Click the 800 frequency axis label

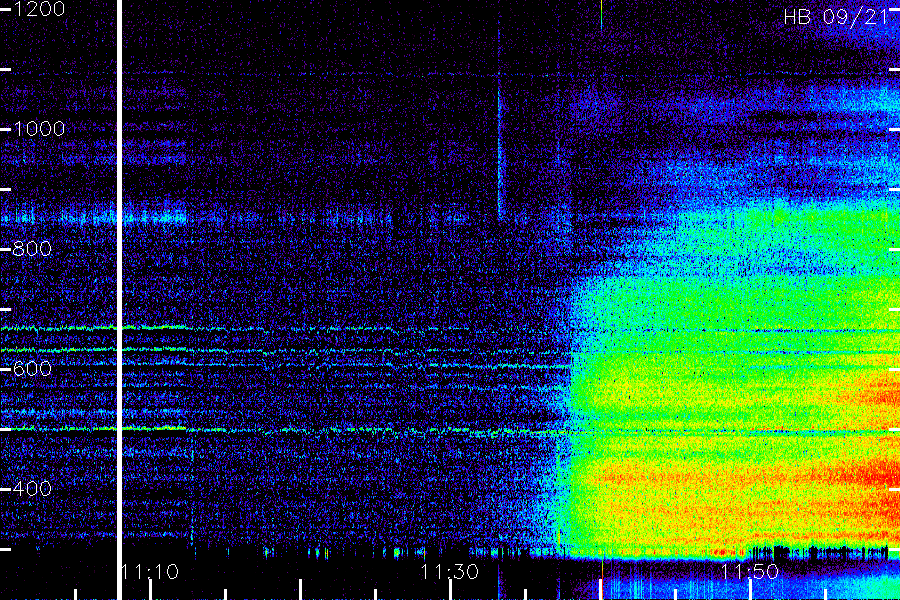pos(32,249)
